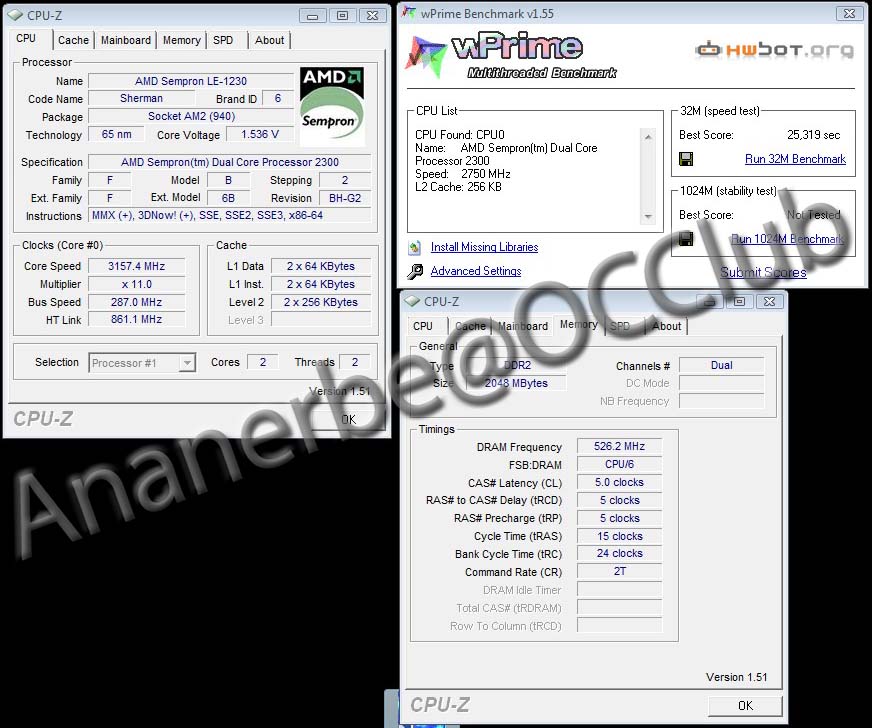
Task: Click the Run 1024M Benchmark link
Action: (x=787, y=239)
